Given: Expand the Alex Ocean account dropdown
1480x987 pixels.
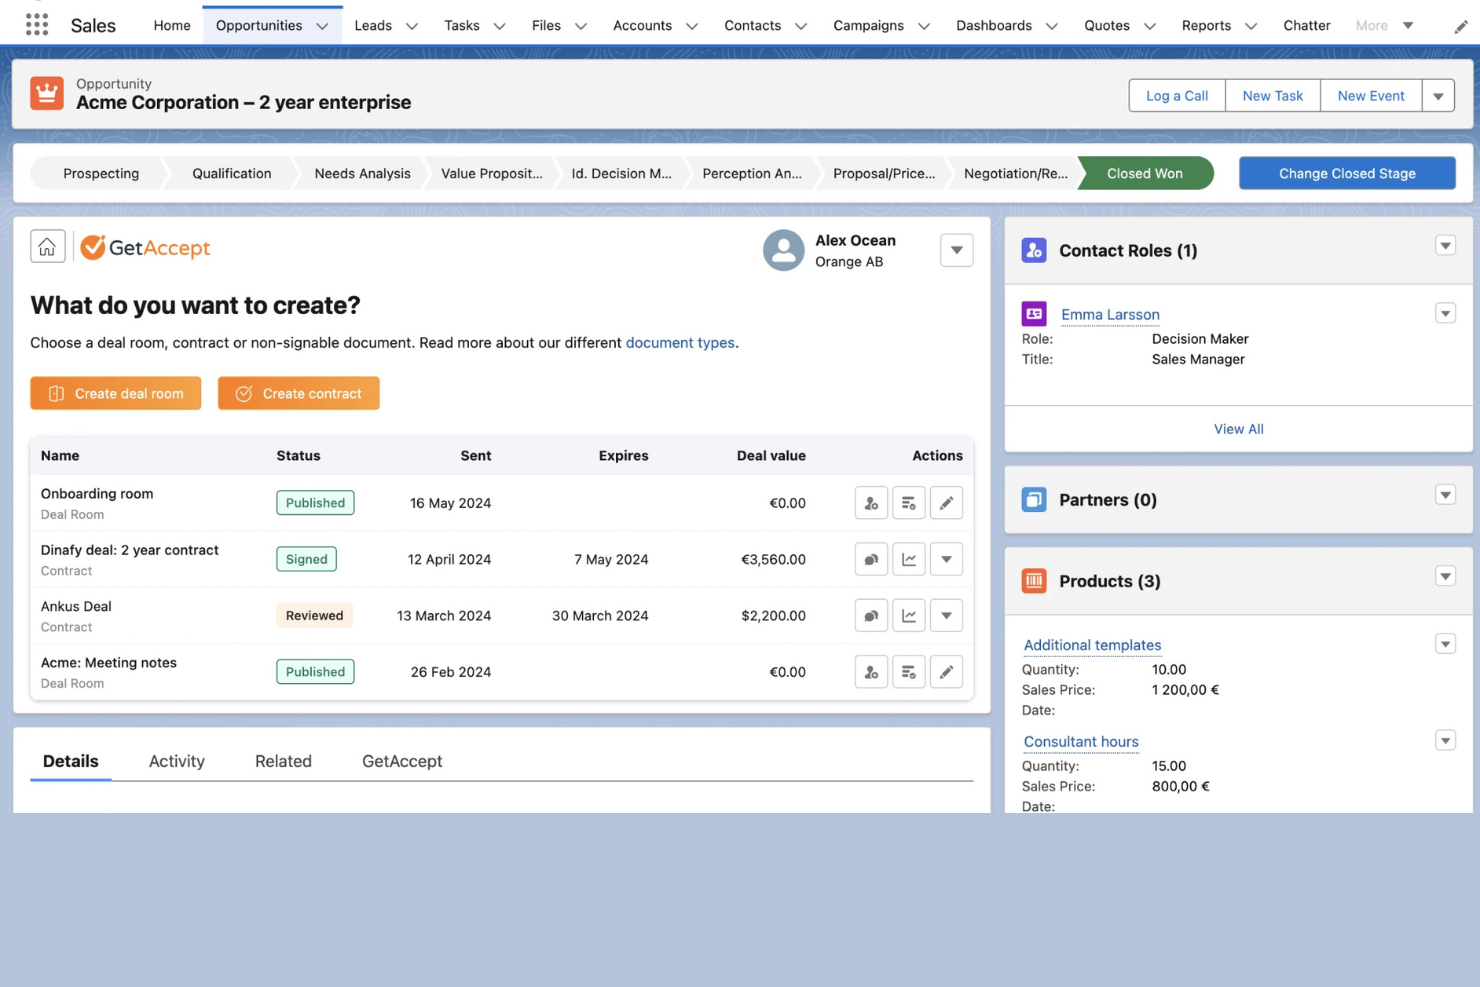Looking at the screenshot, I should point(956,250).
